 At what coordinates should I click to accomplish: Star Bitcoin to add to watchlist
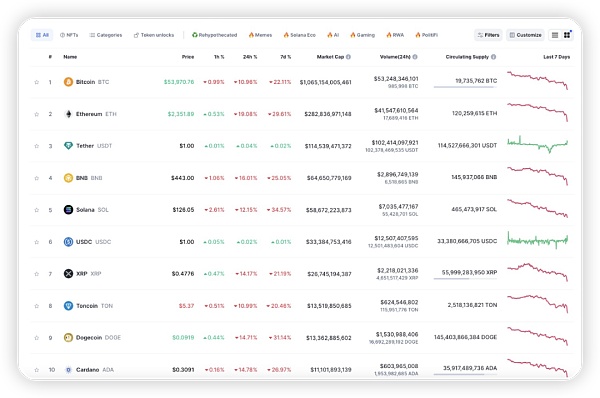(37, 82)
